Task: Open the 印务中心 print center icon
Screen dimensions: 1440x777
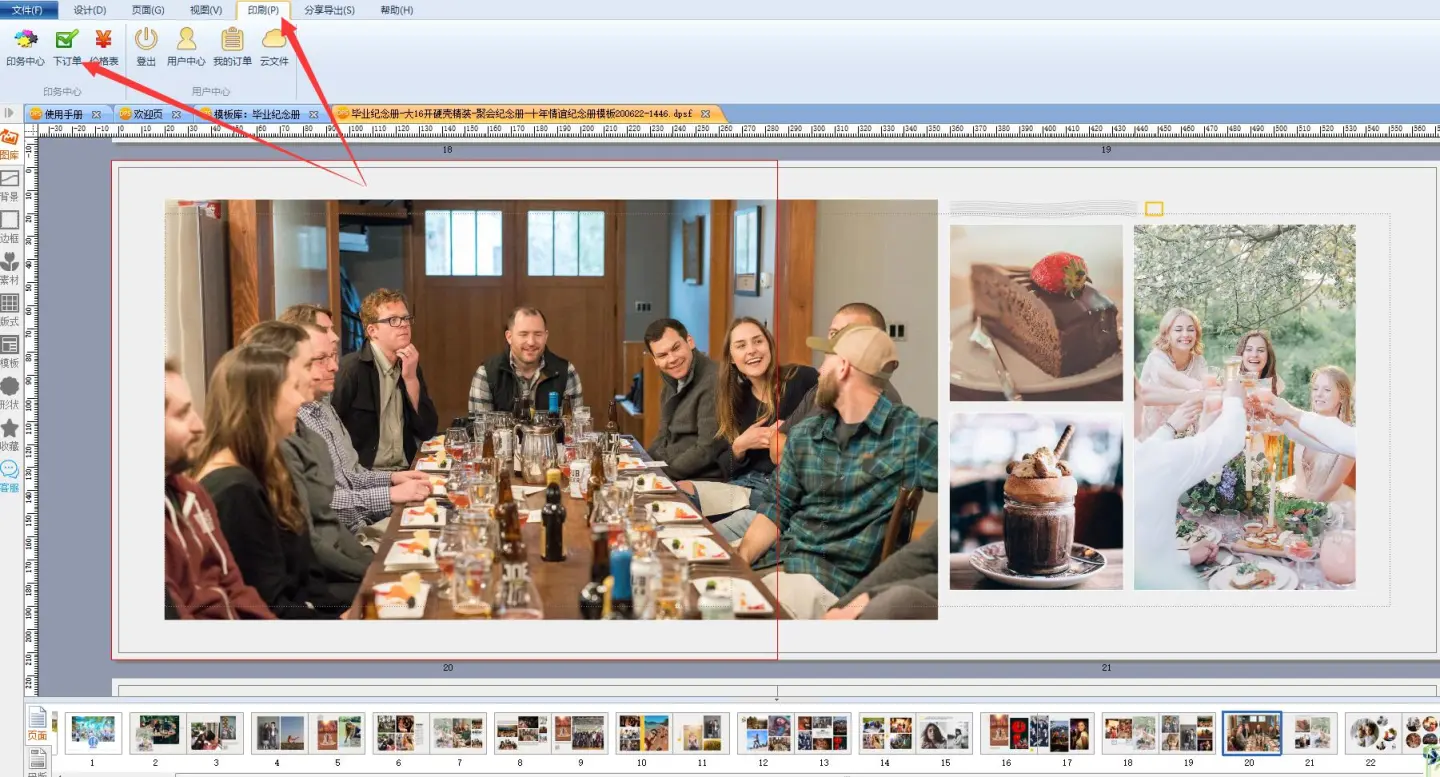Action: point(25,47)
